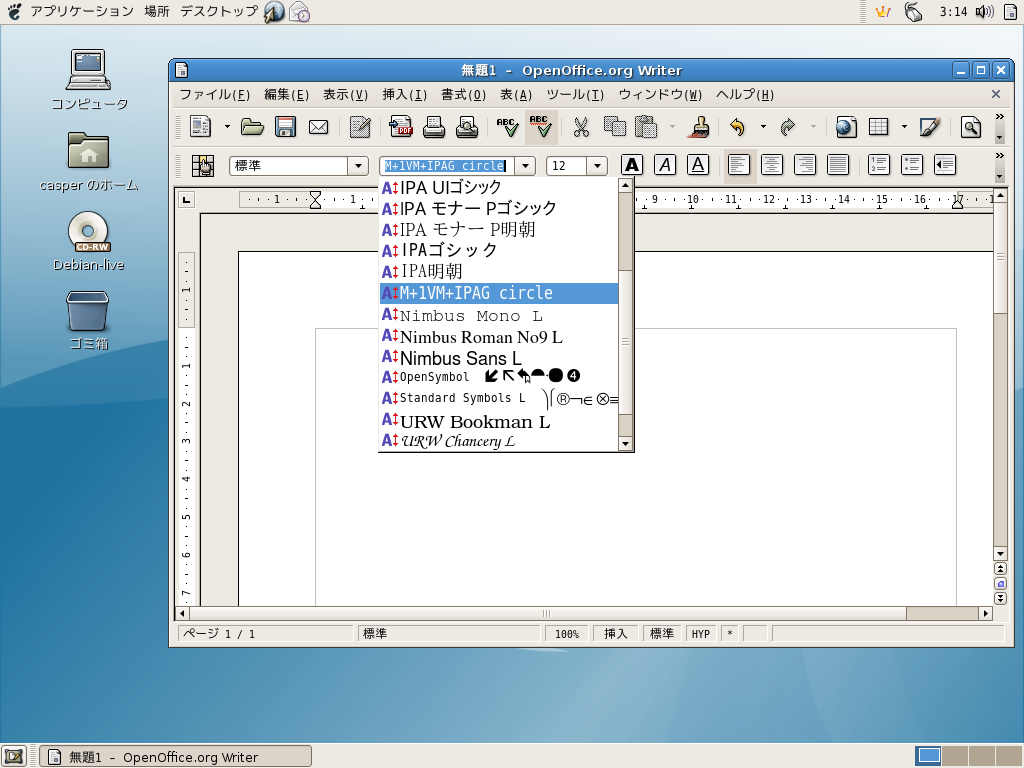Open the page preview icon

tap(466, 127)
